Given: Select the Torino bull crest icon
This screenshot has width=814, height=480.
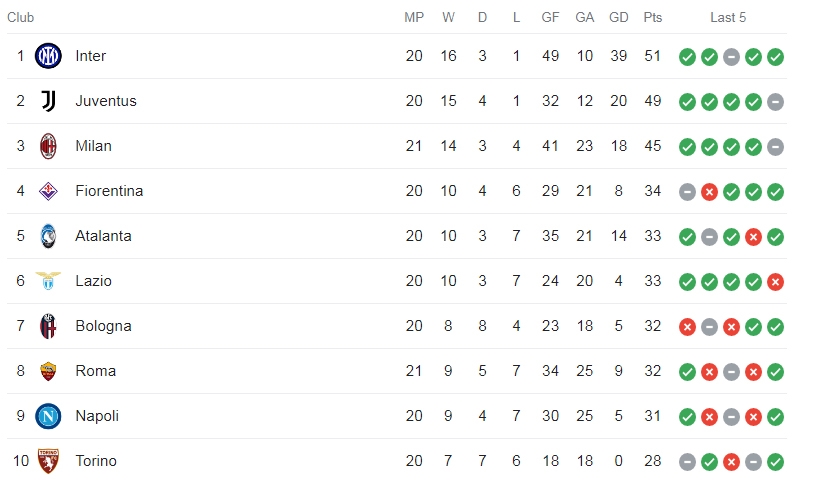Looking at the screenshot, I should tap(48, 461).
